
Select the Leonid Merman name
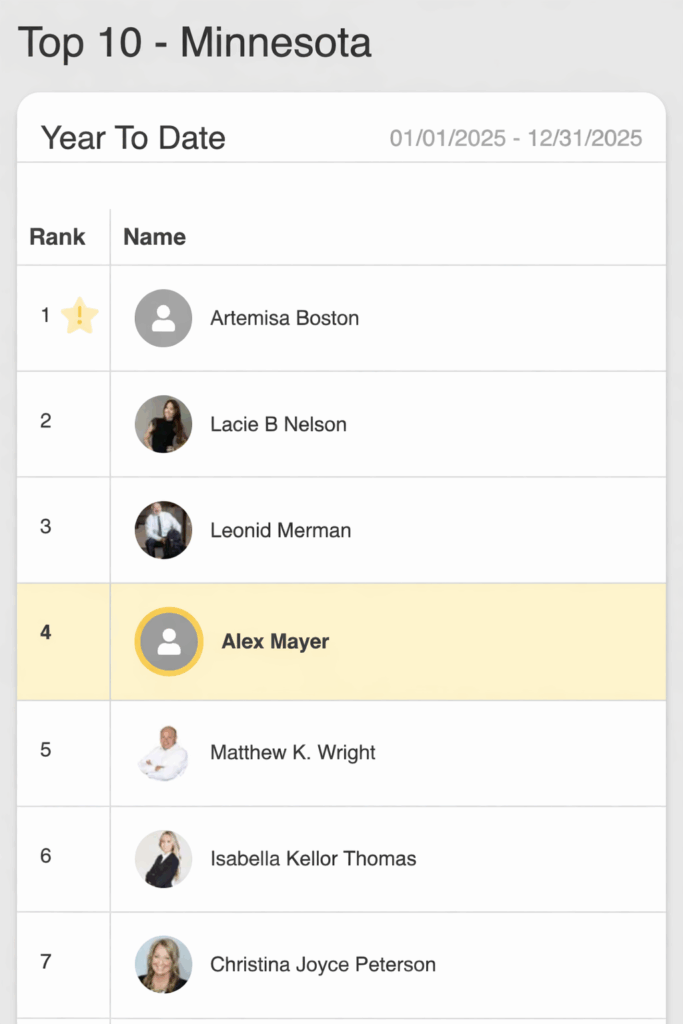point(280,530)
